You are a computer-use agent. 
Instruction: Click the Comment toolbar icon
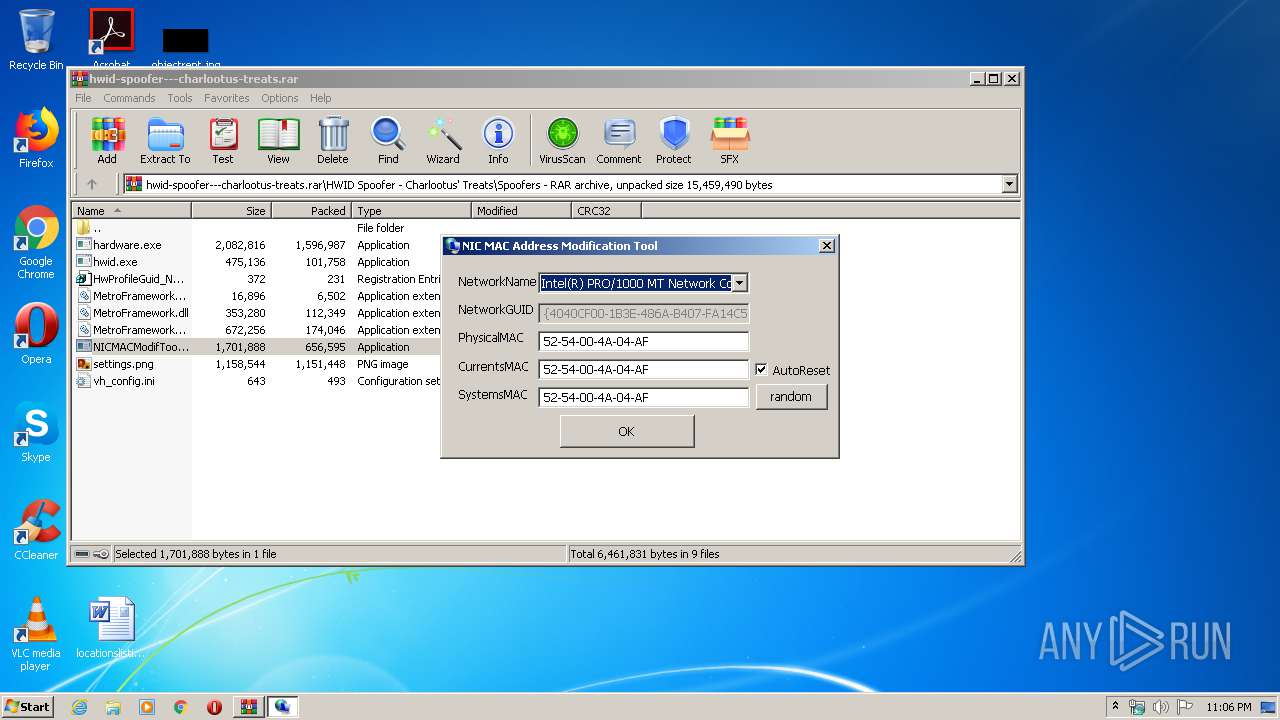619,140
